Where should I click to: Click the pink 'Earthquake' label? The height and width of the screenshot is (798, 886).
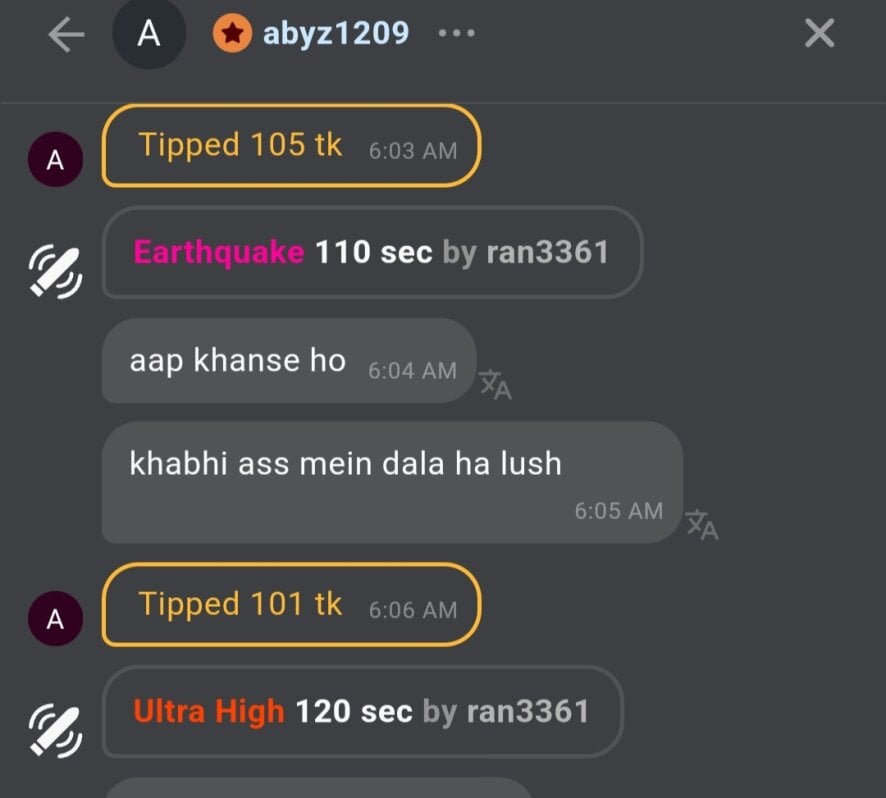coord(219,252)
